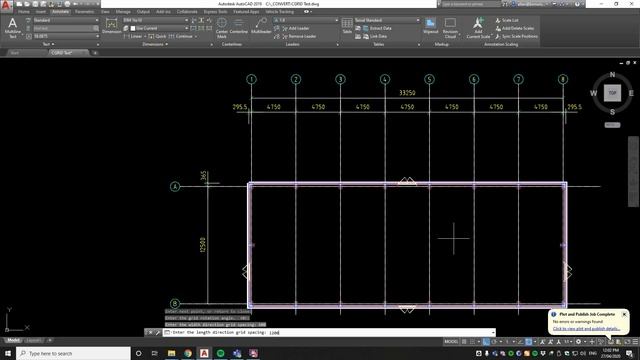This screenshot has height=360, width=640.
Task: Switch to the Express Tools ribbon tab
Action: tap(216, 12)
